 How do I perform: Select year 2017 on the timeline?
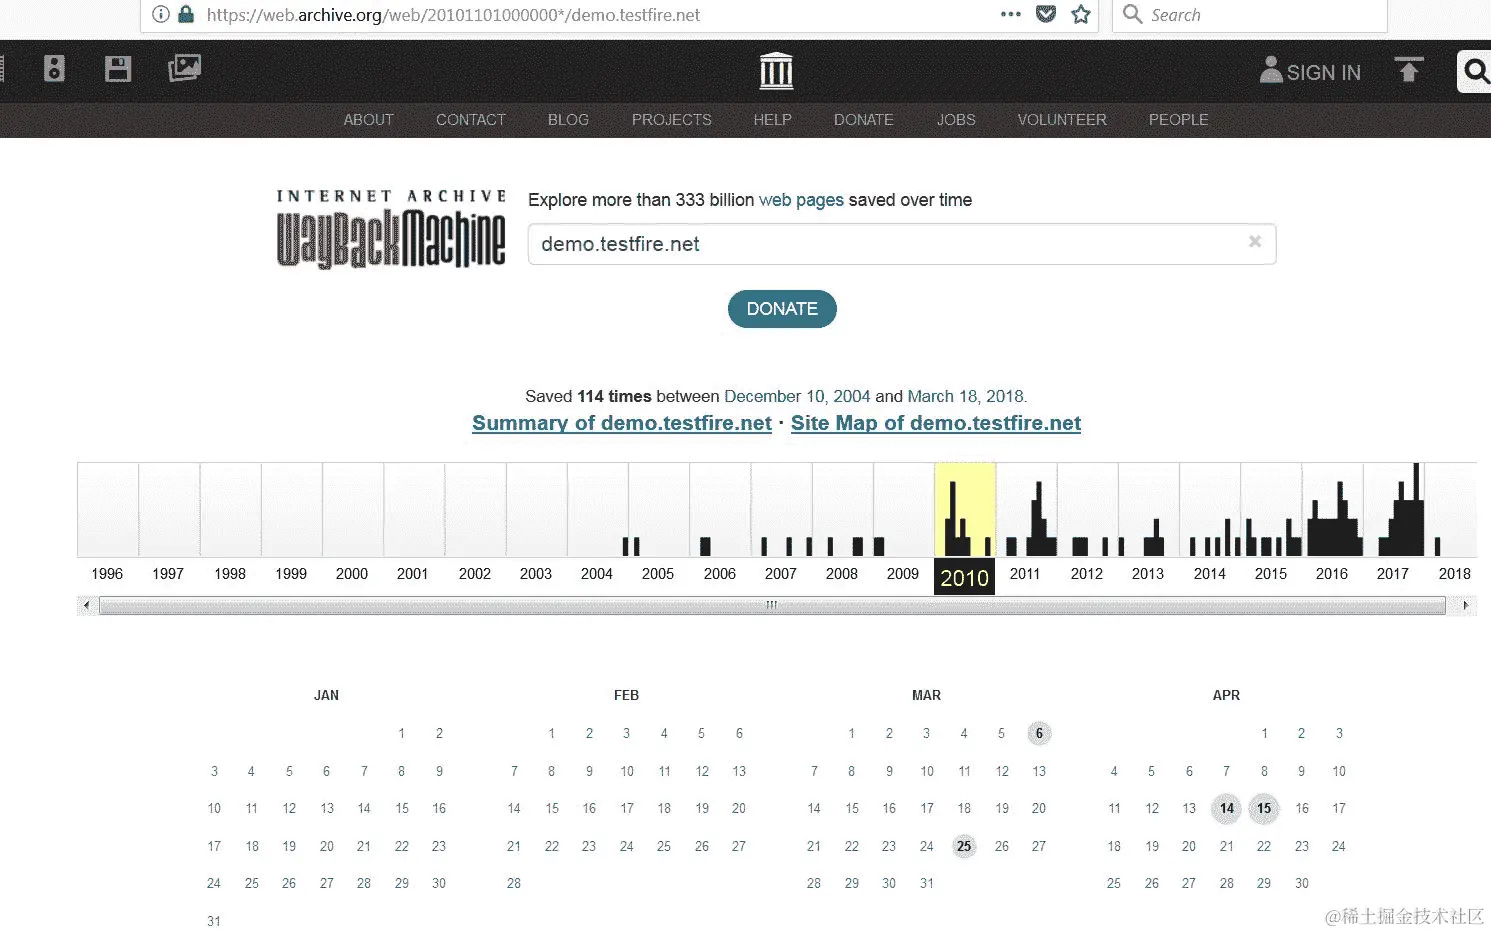[1392, 574]
